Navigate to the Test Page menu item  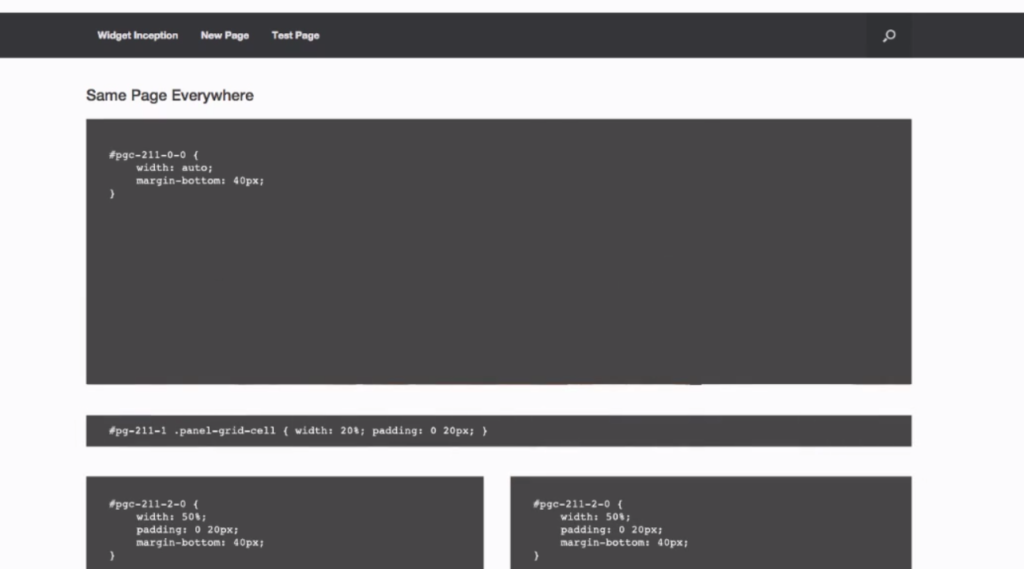(295, 36)
